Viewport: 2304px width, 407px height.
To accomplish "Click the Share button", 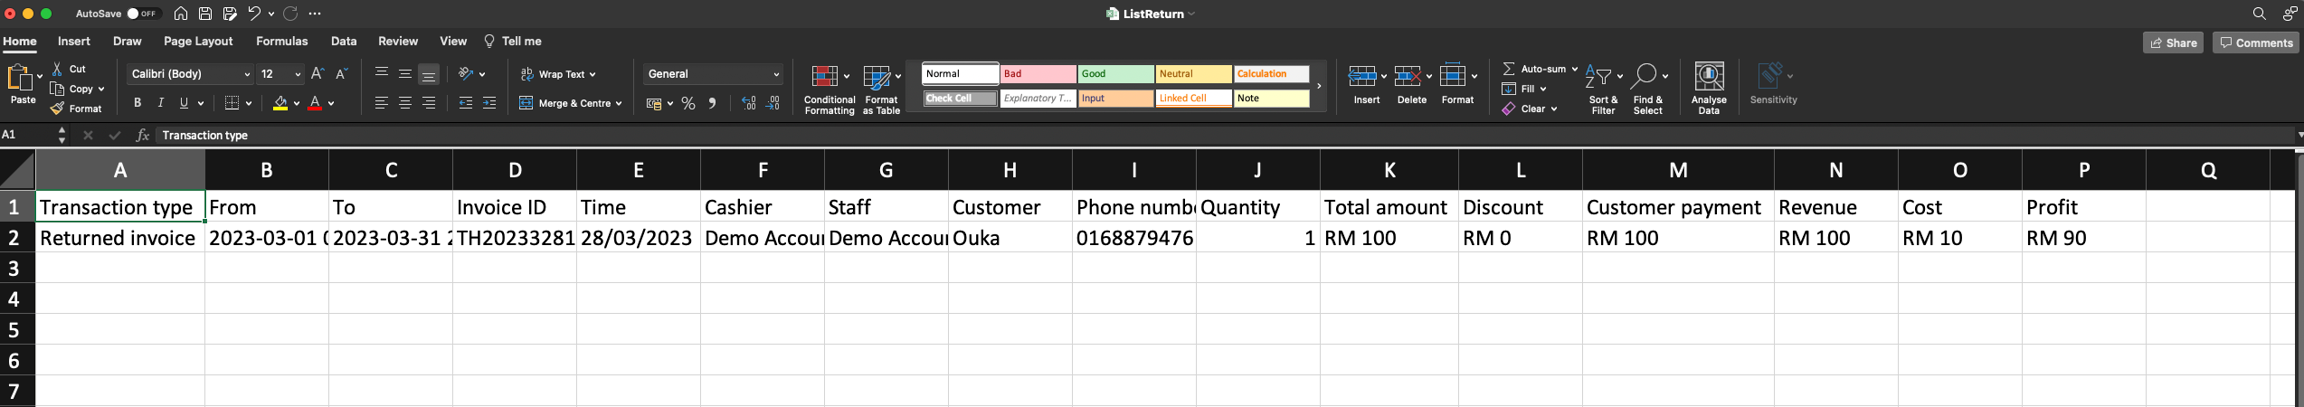I will click(2172, 43).
